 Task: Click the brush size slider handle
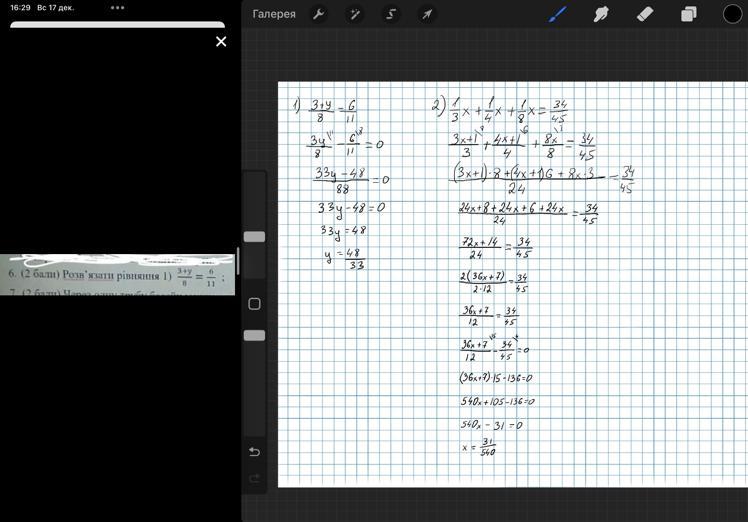point(254,237)
